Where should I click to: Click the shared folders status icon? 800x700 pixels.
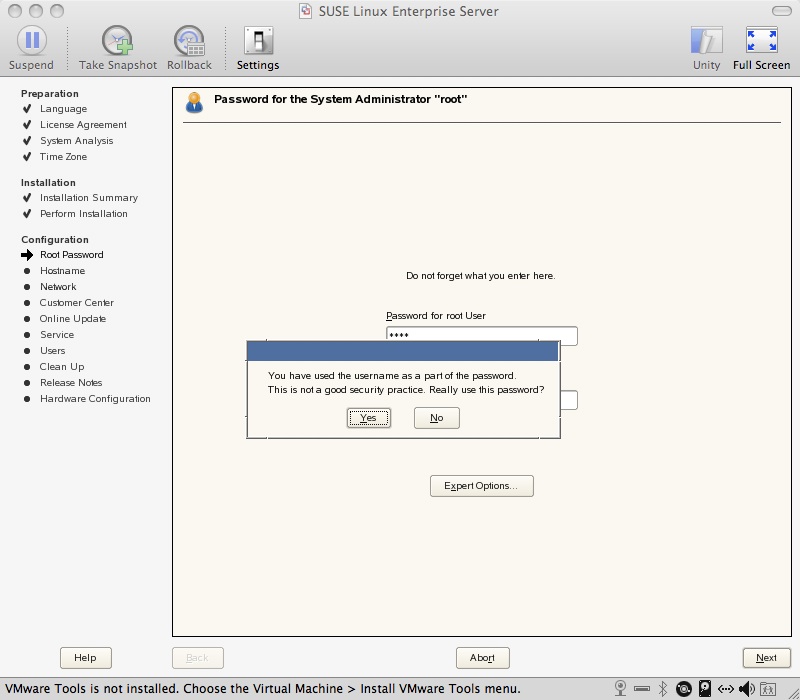768,689
